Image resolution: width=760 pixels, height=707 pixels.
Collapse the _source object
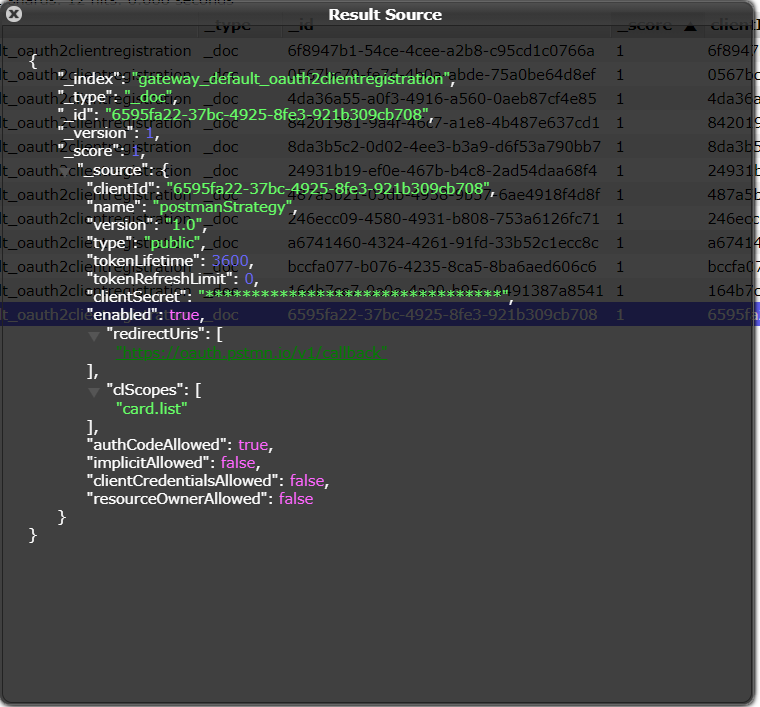tap(66, 171)
